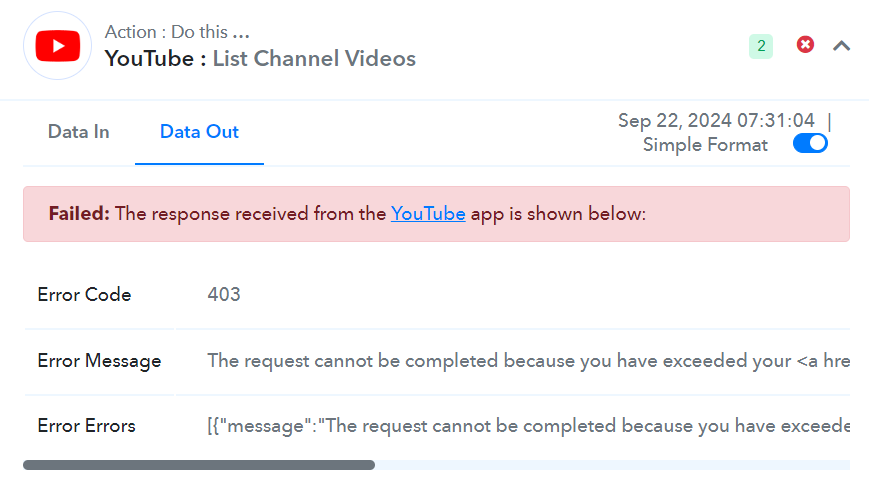Click the Sep 22, 2024 07:31:04 timestamp

[716, 120]
